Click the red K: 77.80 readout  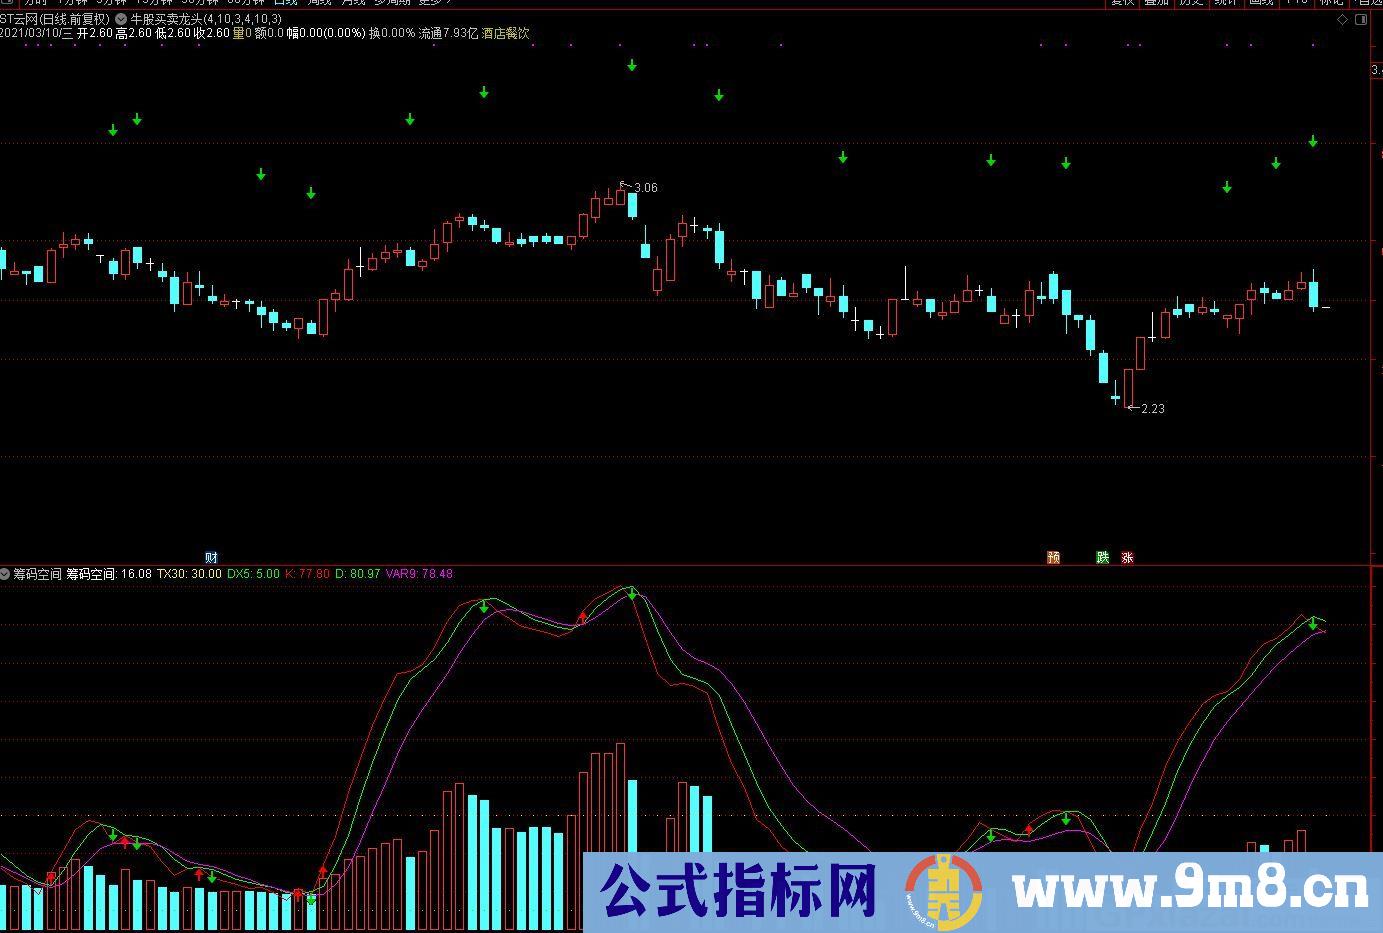pyautogui.click(x=307, y=574)
